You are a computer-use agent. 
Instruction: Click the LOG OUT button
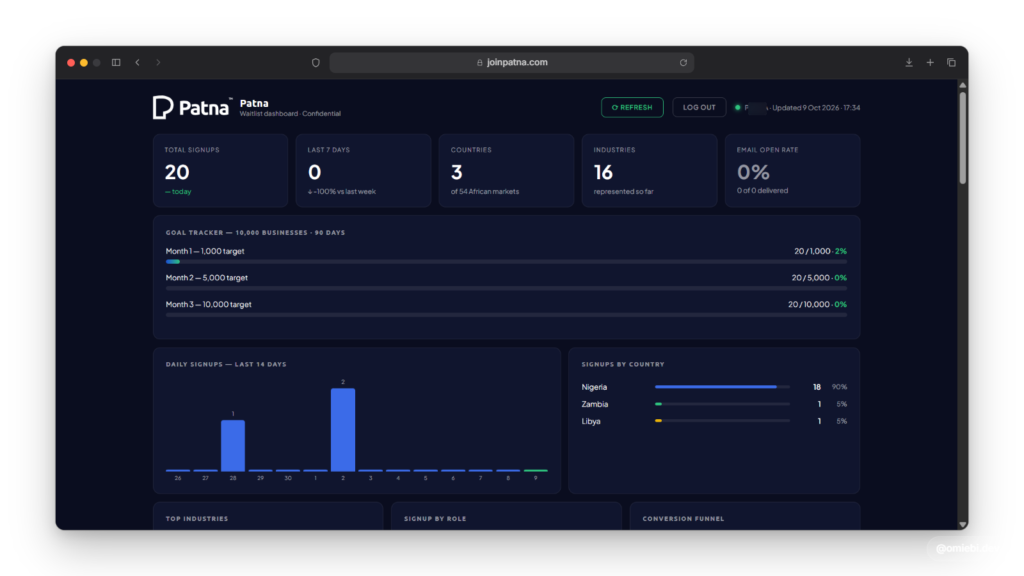tap(699, 107)
